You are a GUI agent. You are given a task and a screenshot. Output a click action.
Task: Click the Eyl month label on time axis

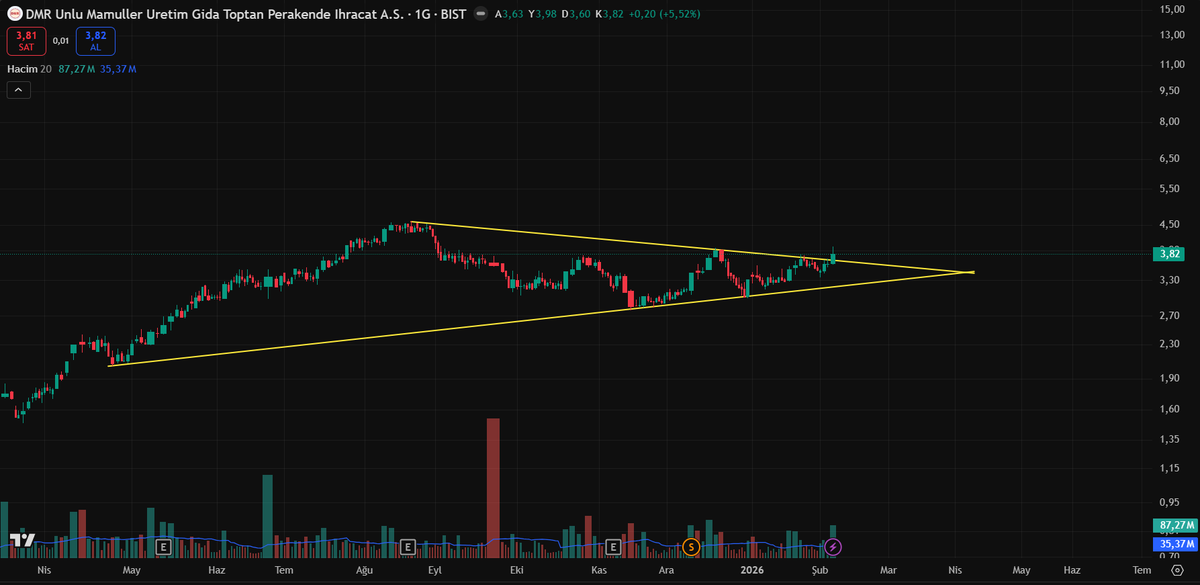(434, 570)
